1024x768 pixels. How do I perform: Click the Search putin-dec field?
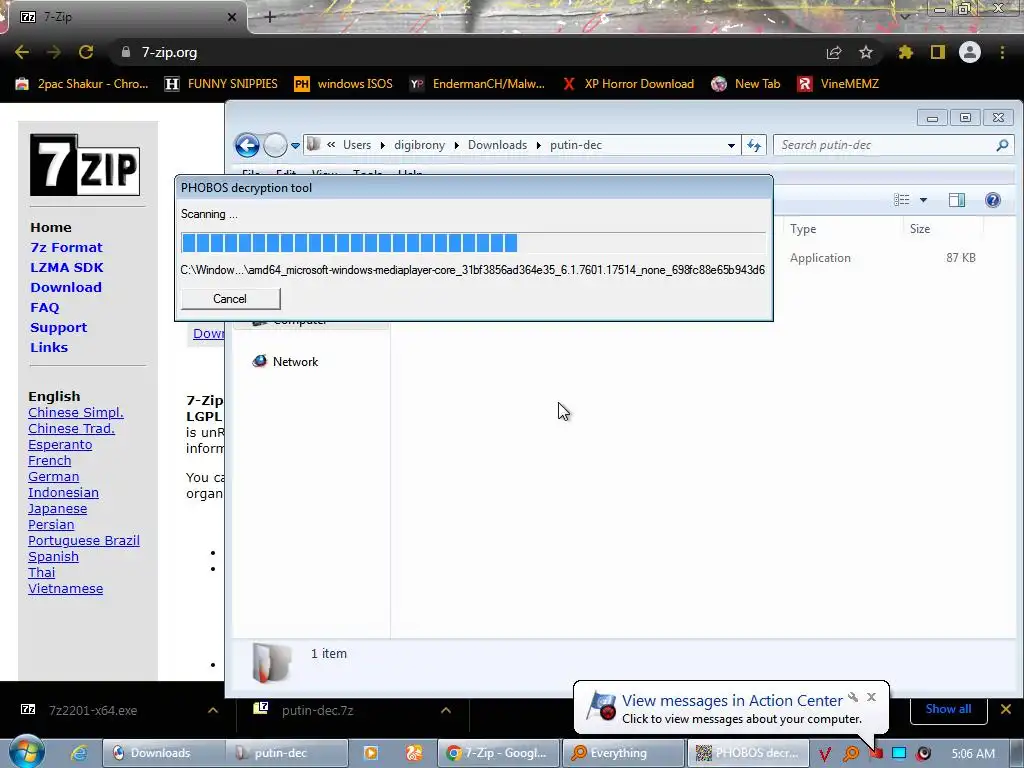pos(893,145)
